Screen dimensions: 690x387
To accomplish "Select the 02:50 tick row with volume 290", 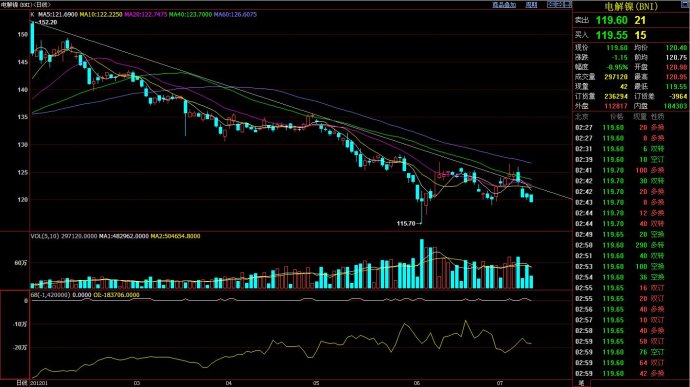I will pyautogui.click(x=631, y=245).
